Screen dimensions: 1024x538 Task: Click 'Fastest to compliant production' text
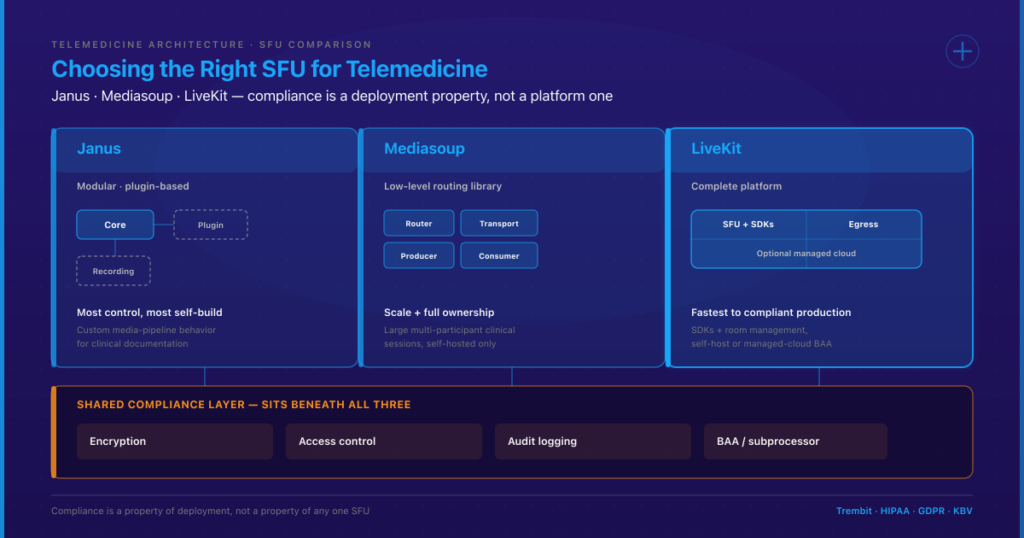click(771, 312)
